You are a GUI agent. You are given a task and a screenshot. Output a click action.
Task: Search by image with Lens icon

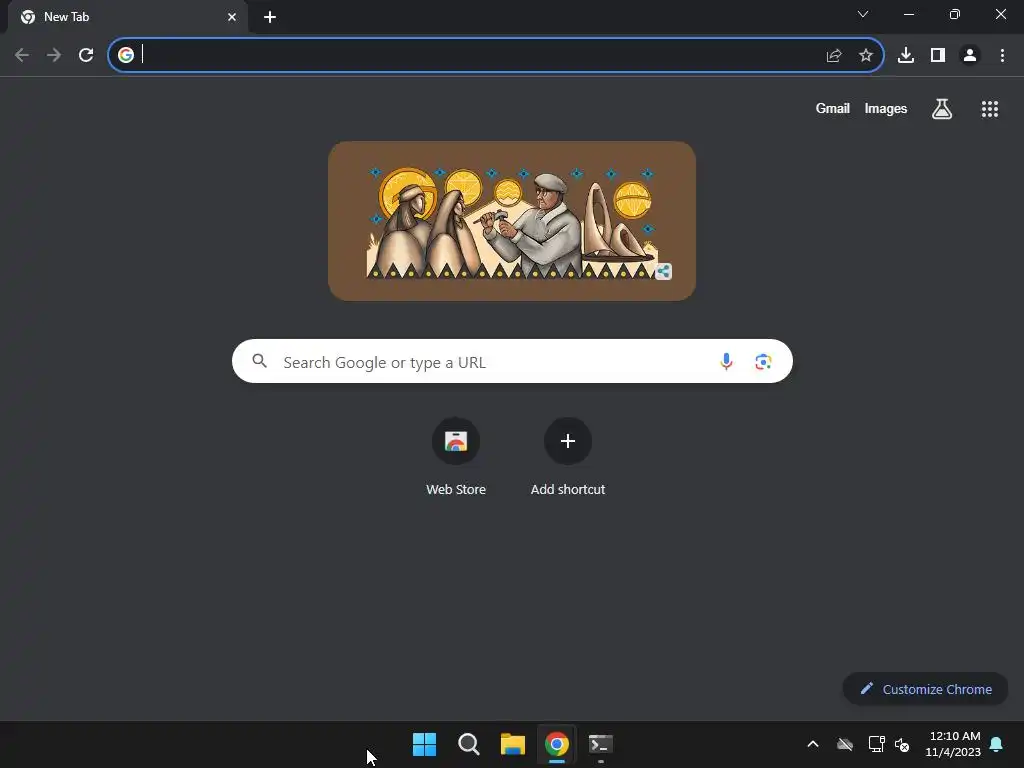pyautogui.click(x=763, y=361)
